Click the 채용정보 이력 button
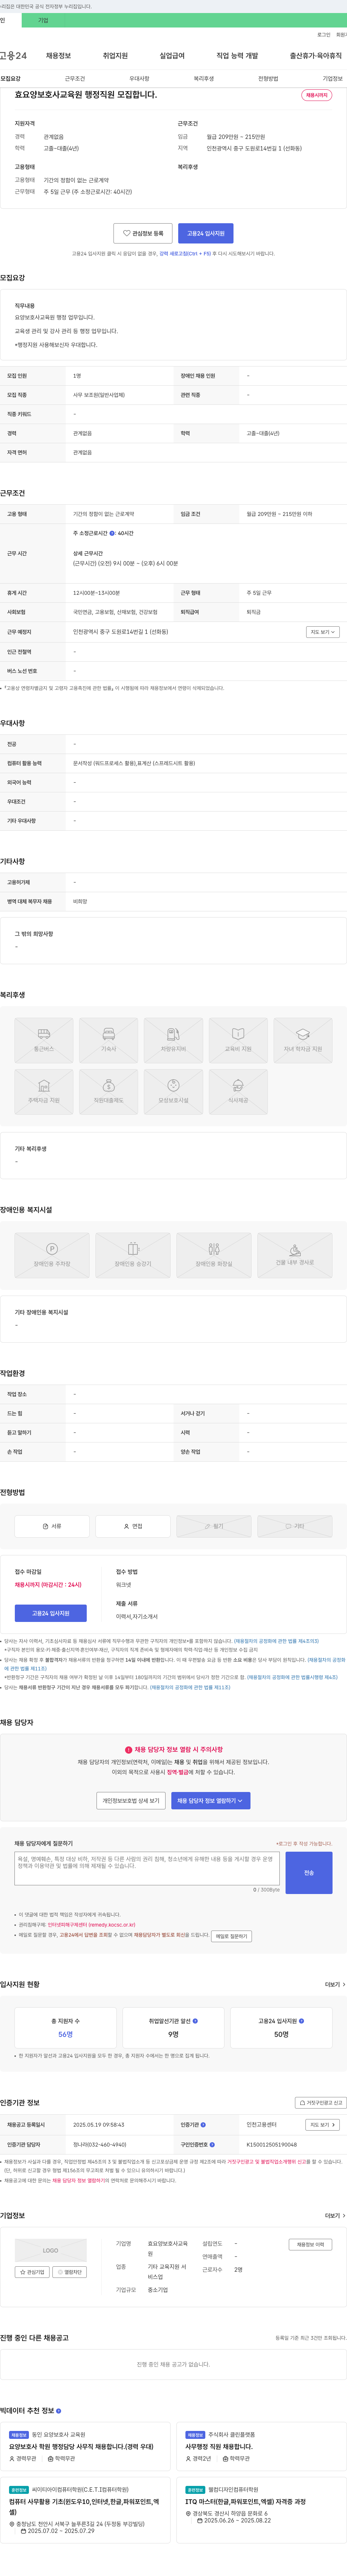 [311, 2245]
